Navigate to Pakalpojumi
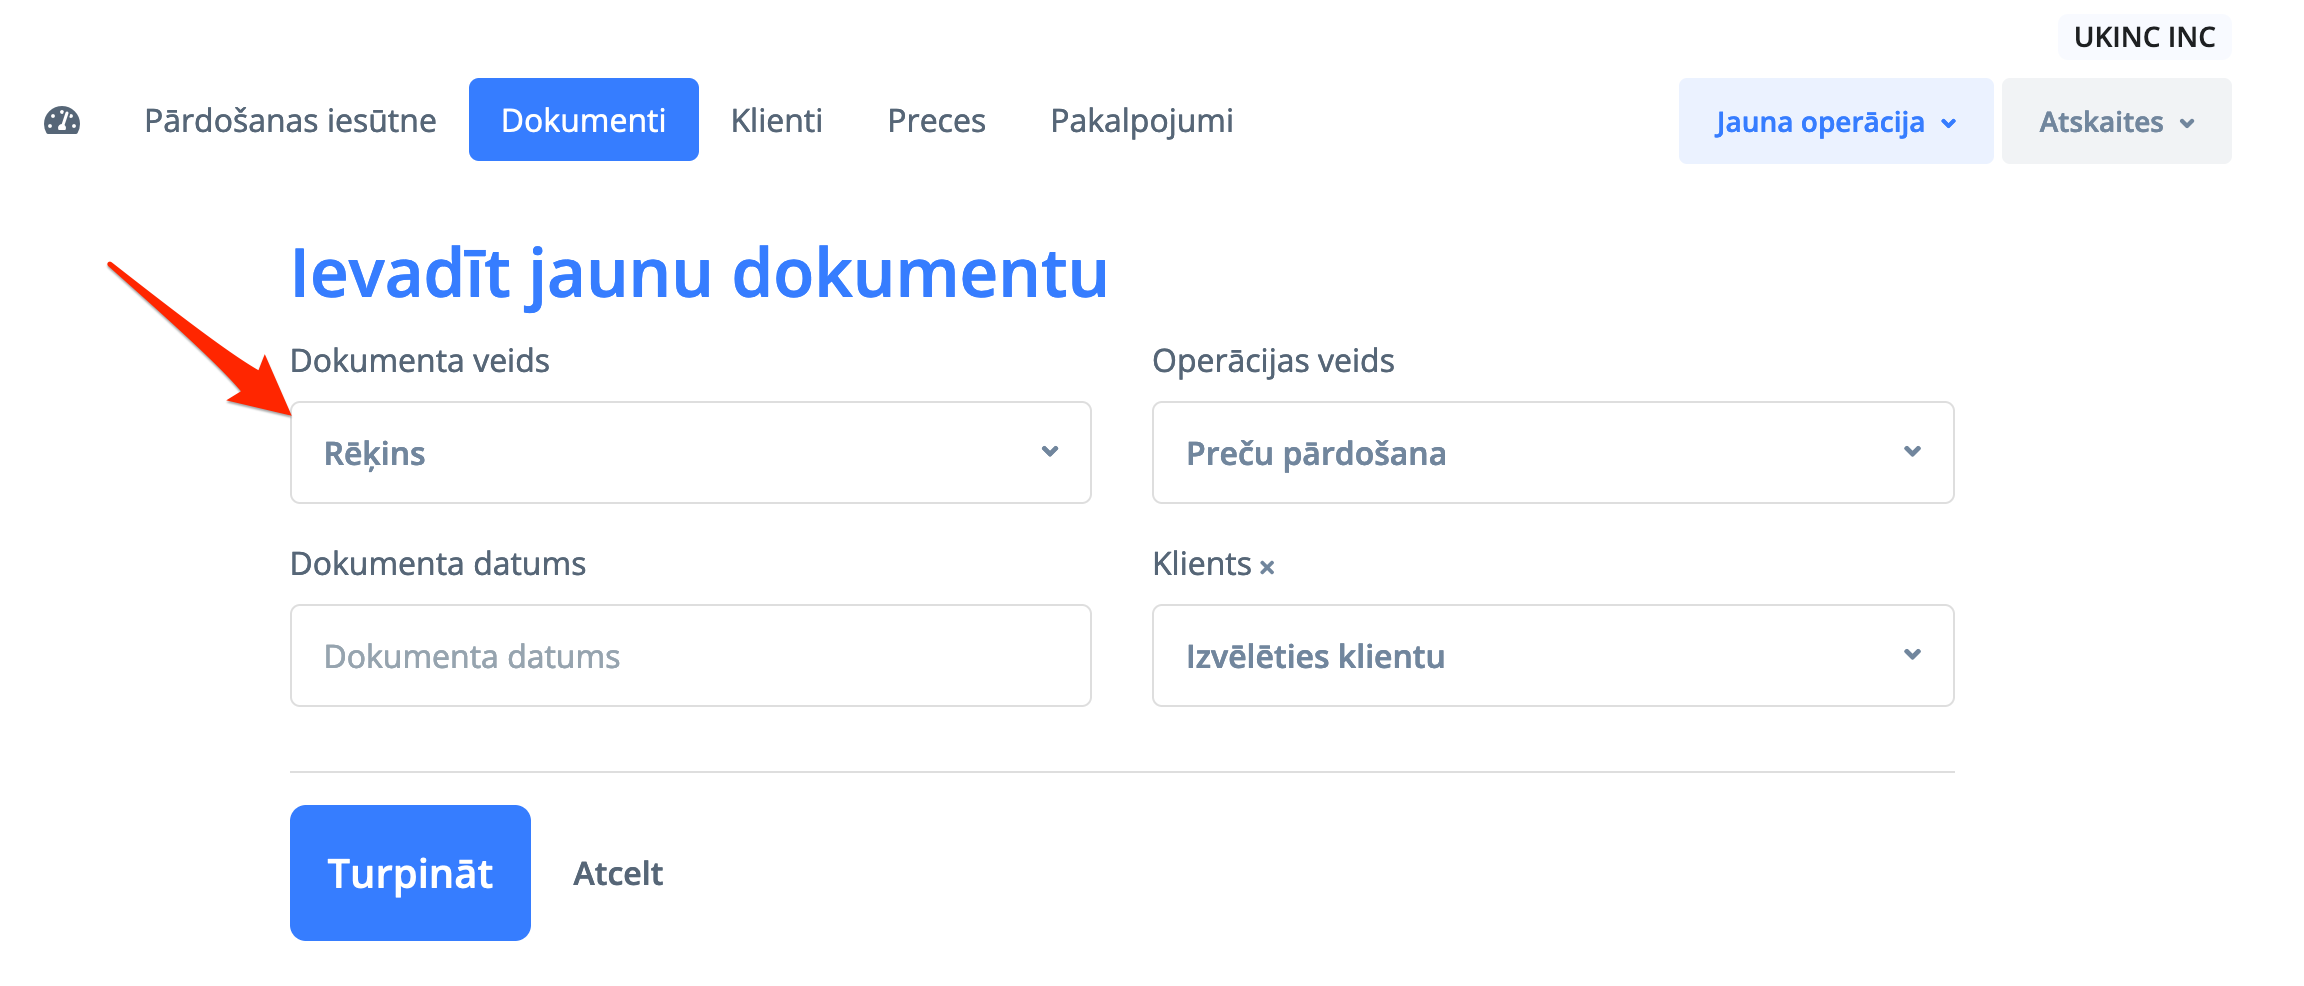This screenshot has width=2304, height=986. pyautogui.click(x=1141, y=121)
